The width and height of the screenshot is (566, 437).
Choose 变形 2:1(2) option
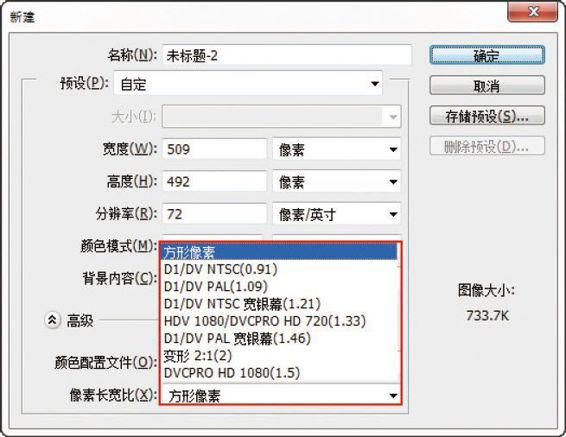pos(279,356)
